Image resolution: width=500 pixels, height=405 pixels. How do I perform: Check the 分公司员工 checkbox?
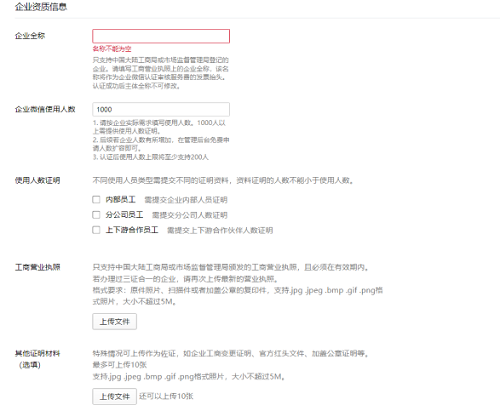coord(96,215)
